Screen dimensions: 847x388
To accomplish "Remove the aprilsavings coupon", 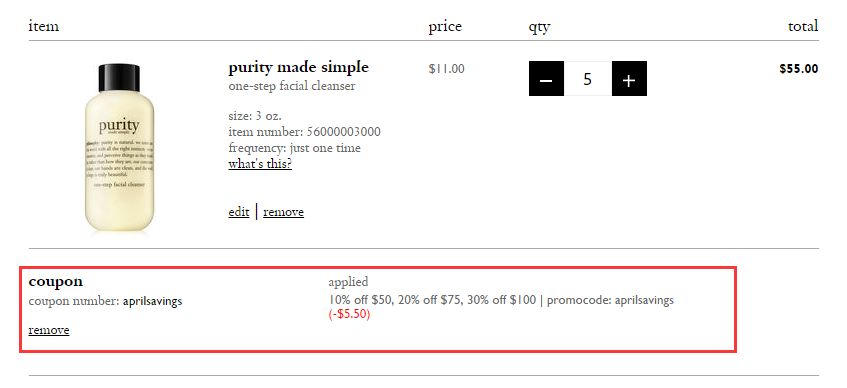I will coord(49,330).
